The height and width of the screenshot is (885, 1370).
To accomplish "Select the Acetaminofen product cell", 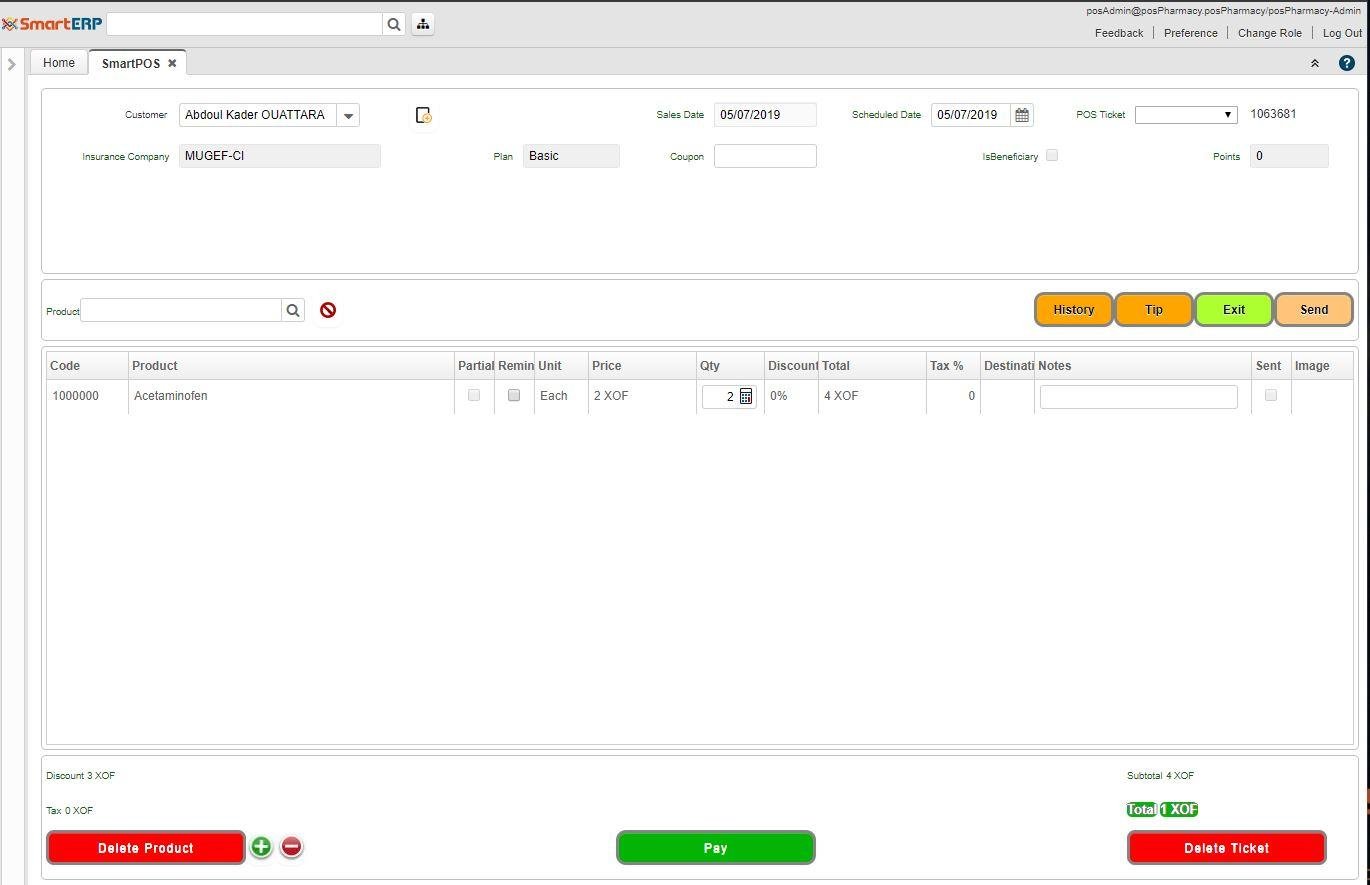I will [291, 396].
